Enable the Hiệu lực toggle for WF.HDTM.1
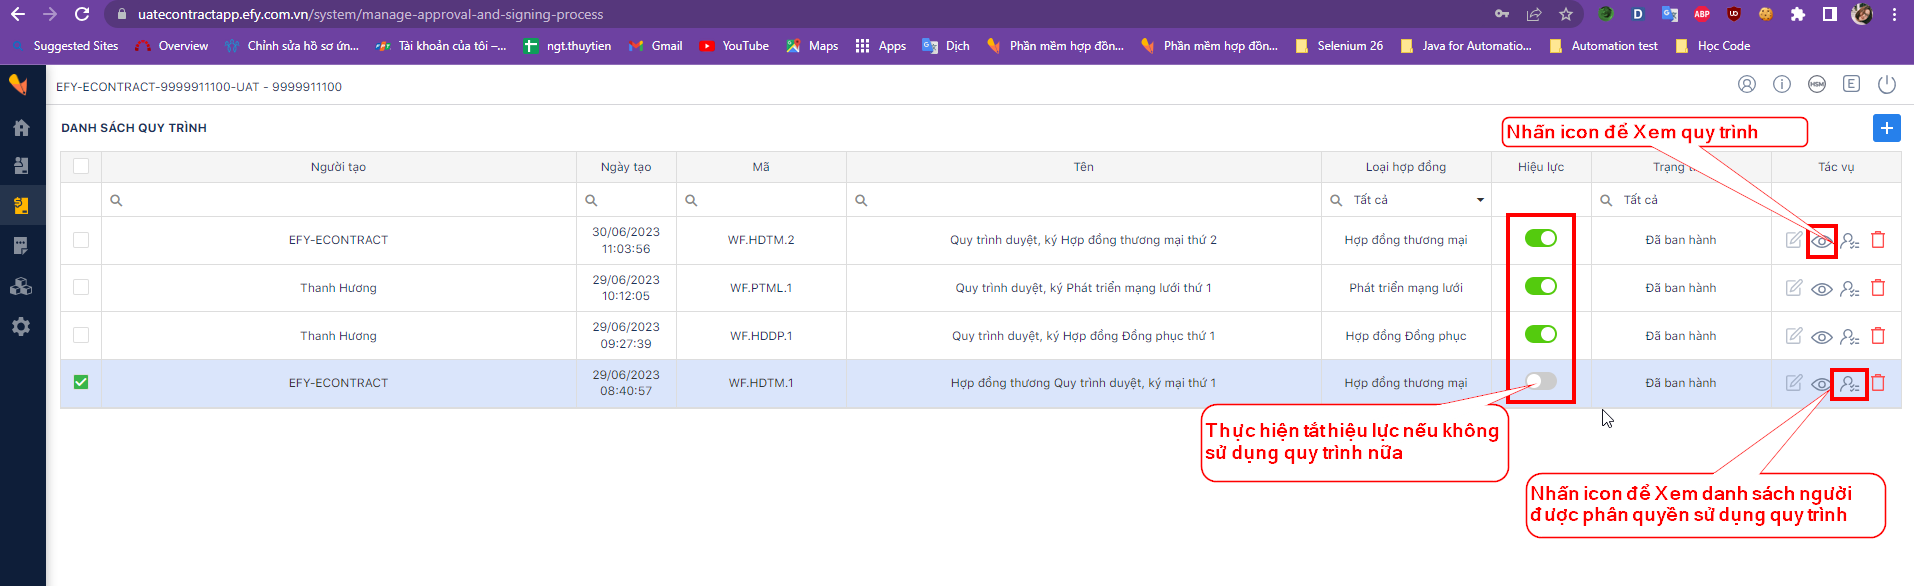 (x=1541, y=381)
